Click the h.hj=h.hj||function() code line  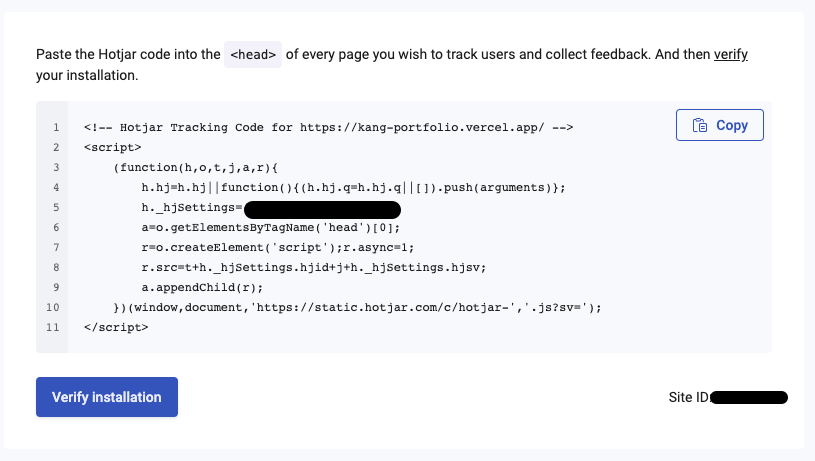[x=353, y=187]
